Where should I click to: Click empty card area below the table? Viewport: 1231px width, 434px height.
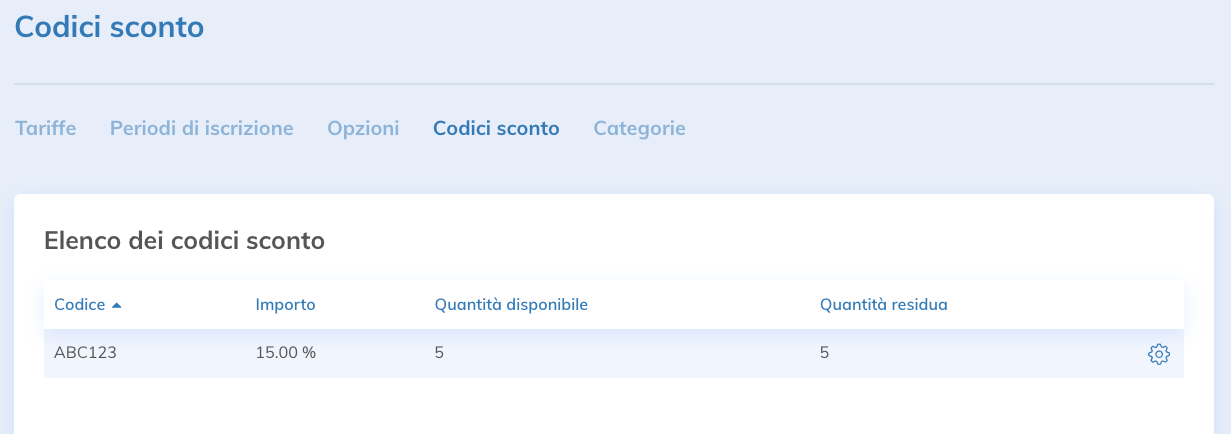pos(614,408)
